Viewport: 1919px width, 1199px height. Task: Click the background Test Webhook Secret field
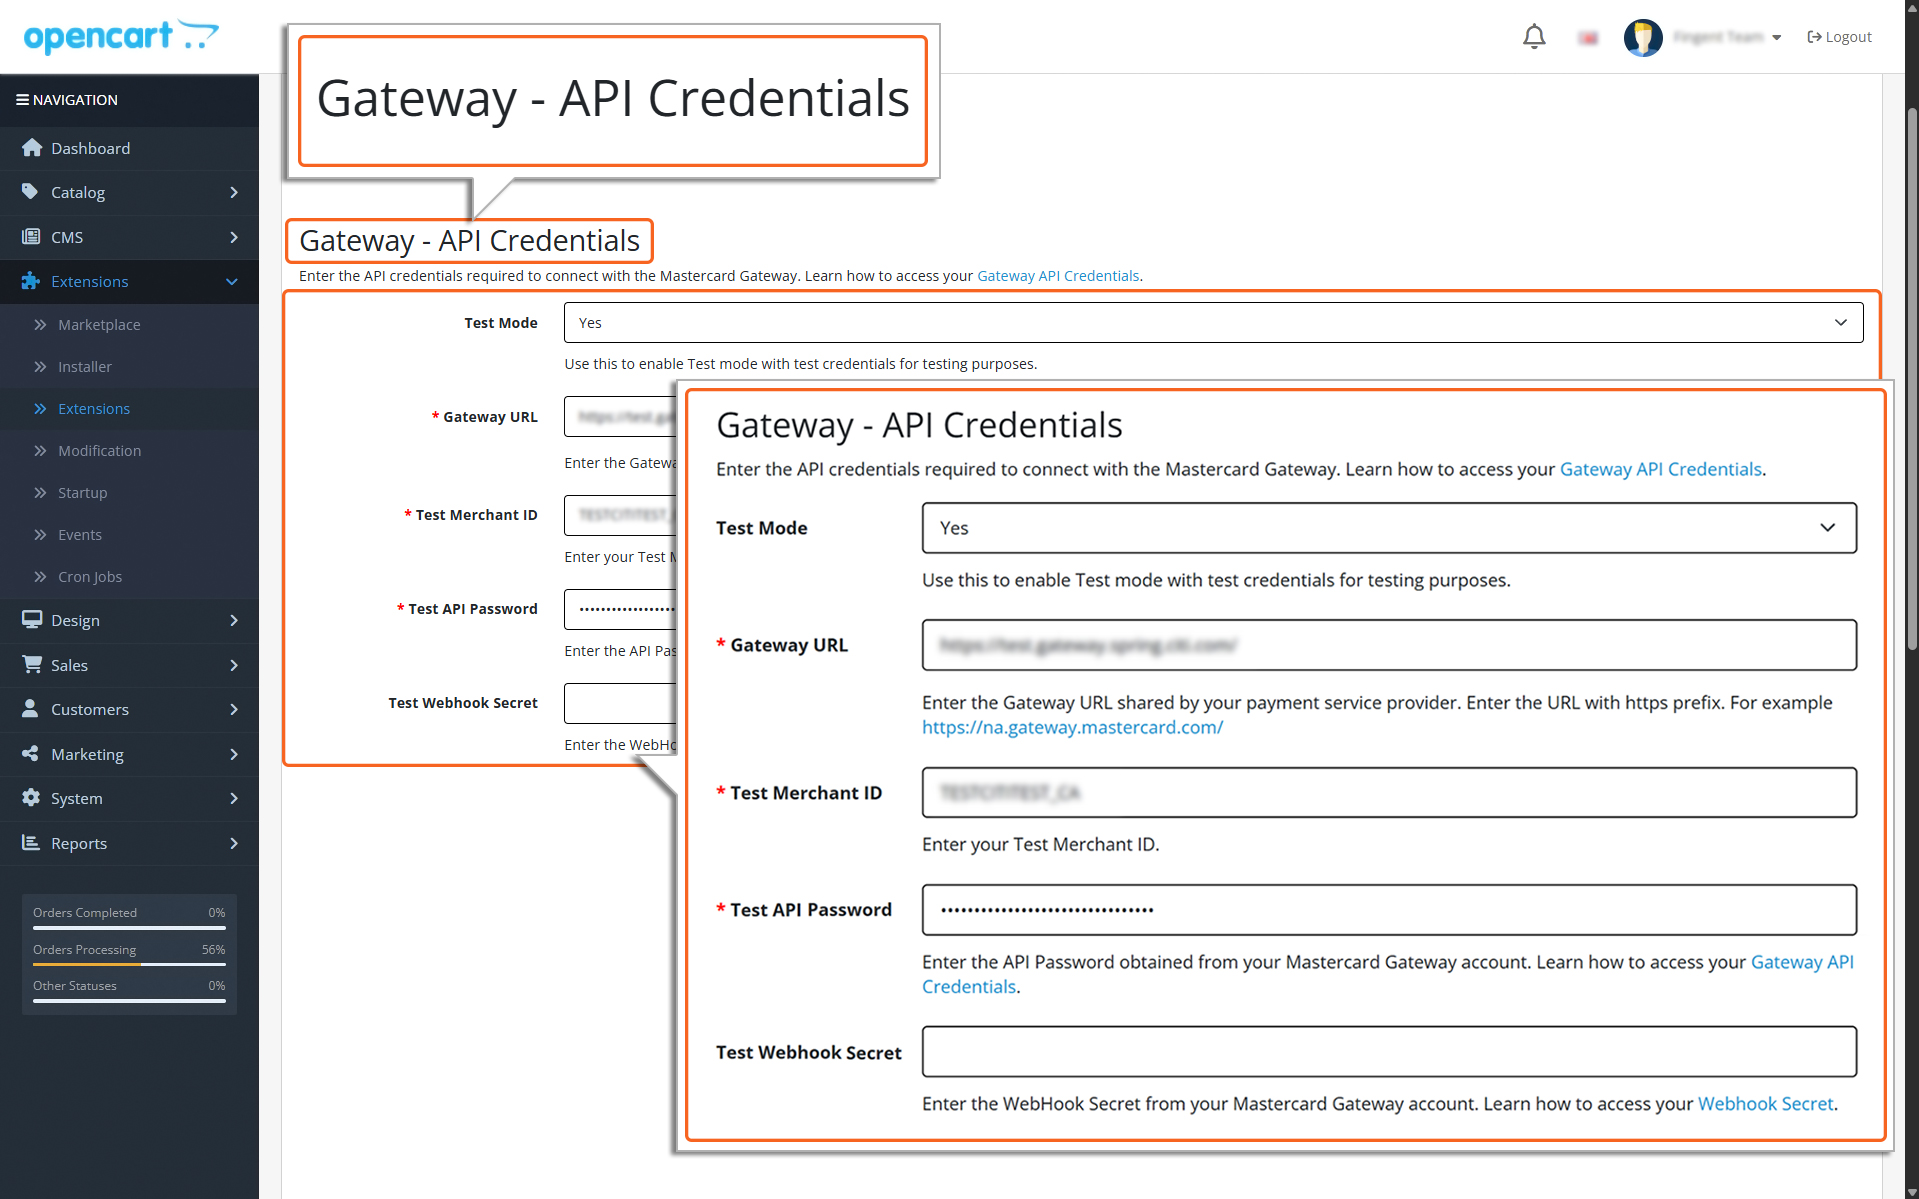click(x=620, y=703)
